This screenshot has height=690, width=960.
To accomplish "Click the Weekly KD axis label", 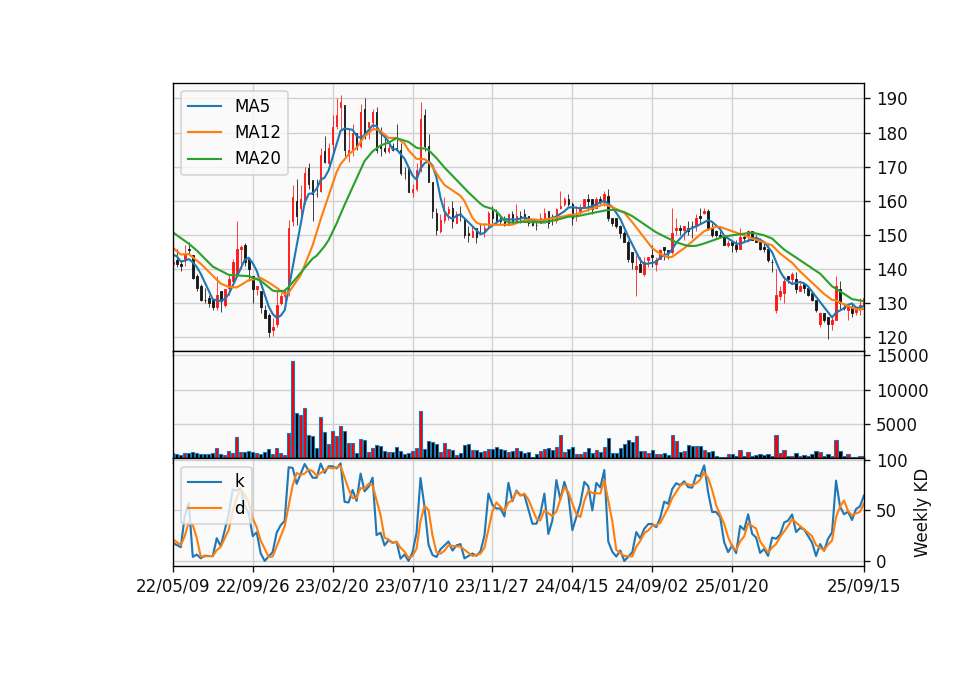I will pos(921,513).
